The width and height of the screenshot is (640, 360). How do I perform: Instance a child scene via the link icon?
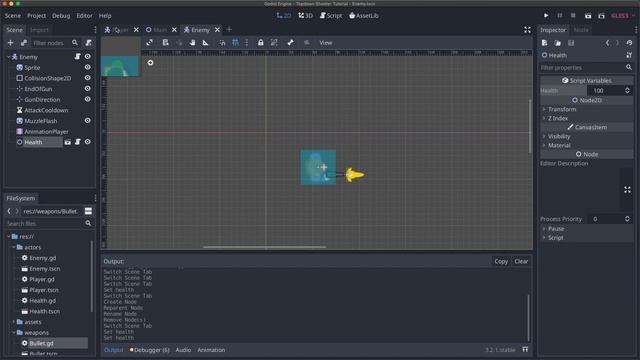(x=24, y=43)
